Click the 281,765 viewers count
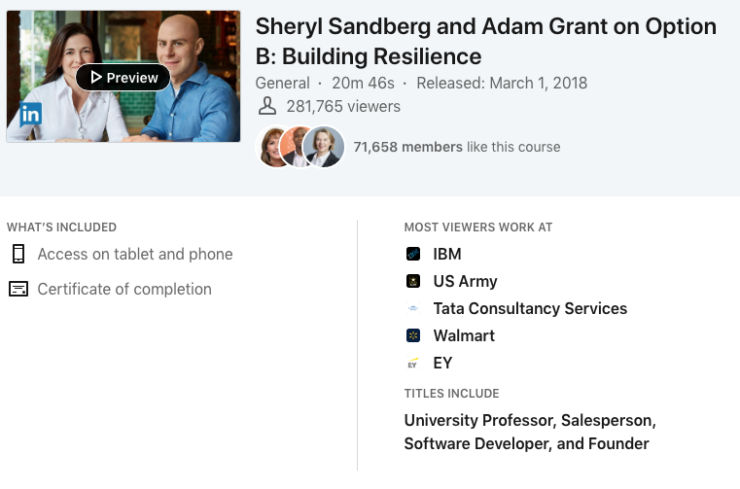The image size is (740, 489). [x=343, y=106]
